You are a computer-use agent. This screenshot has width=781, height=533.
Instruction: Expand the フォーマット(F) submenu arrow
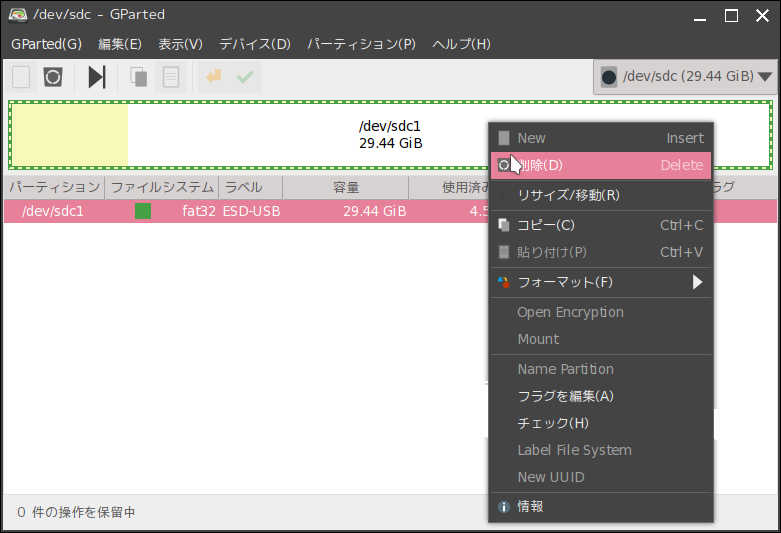tap(697, 282)
